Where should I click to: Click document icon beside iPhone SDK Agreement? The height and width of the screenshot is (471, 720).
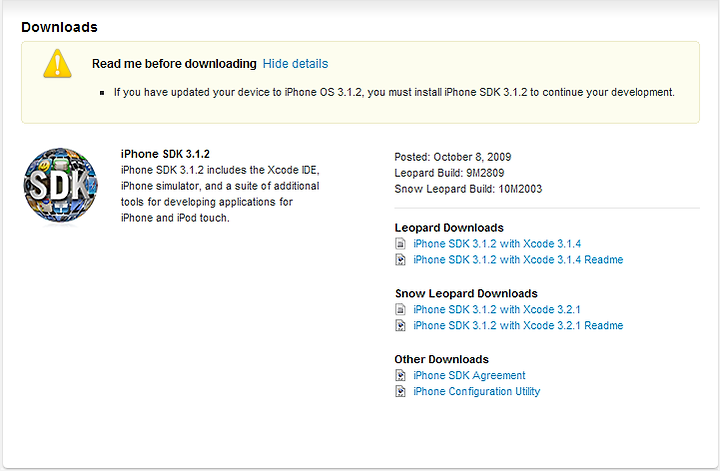point(400,376)
